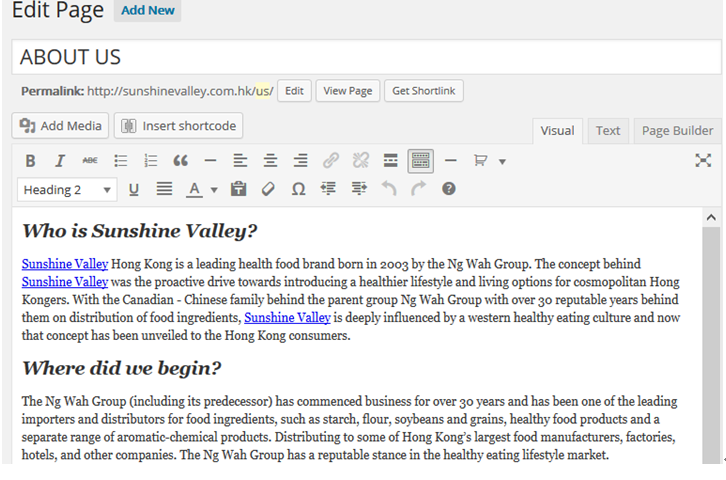
Task: Open the Page Builder tab
Action: 677,131
